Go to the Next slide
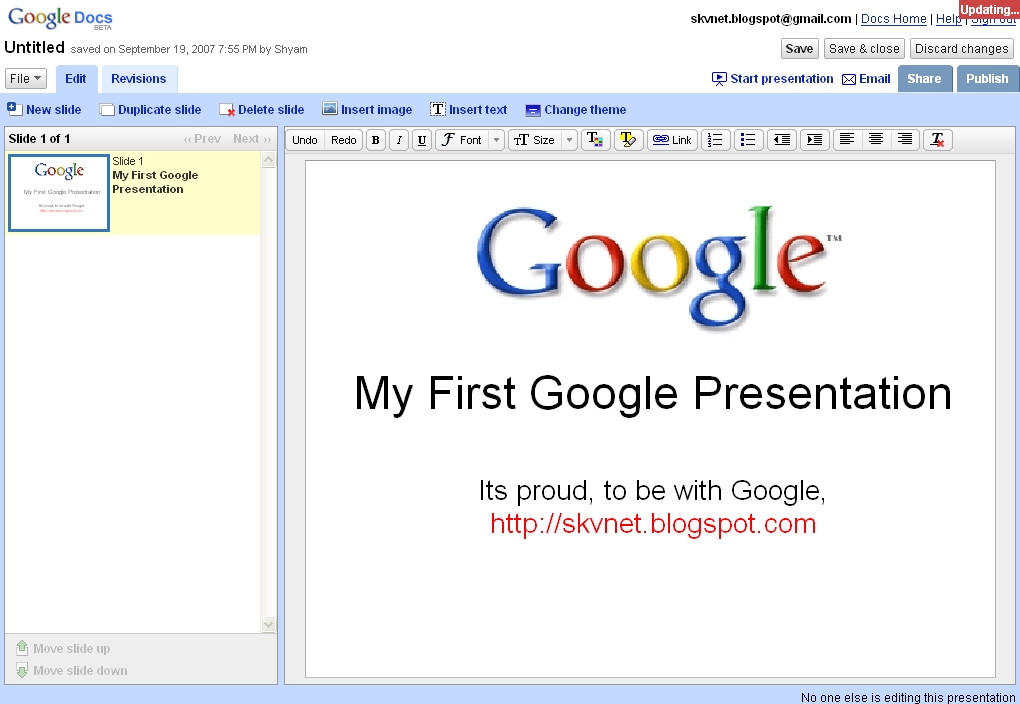1020x704 pixels. click(252, 139)
